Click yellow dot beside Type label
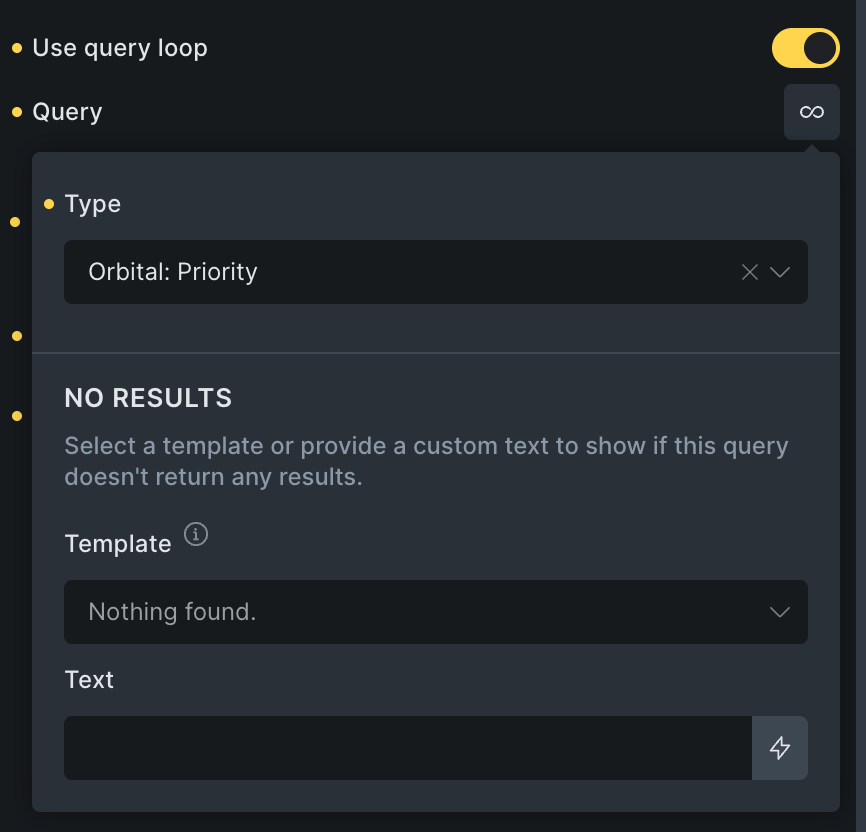The width and height of the screenshot is (866, 832). 49,204
